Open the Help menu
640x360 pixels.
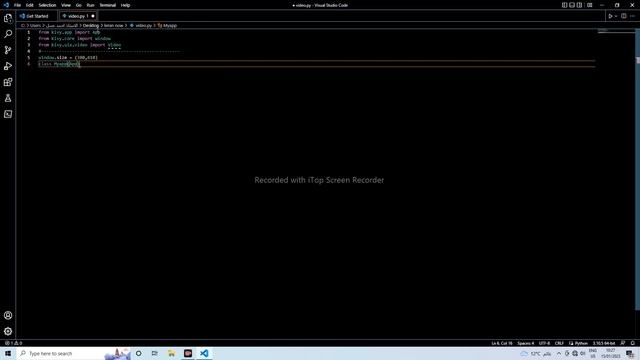tap(125, 5)
